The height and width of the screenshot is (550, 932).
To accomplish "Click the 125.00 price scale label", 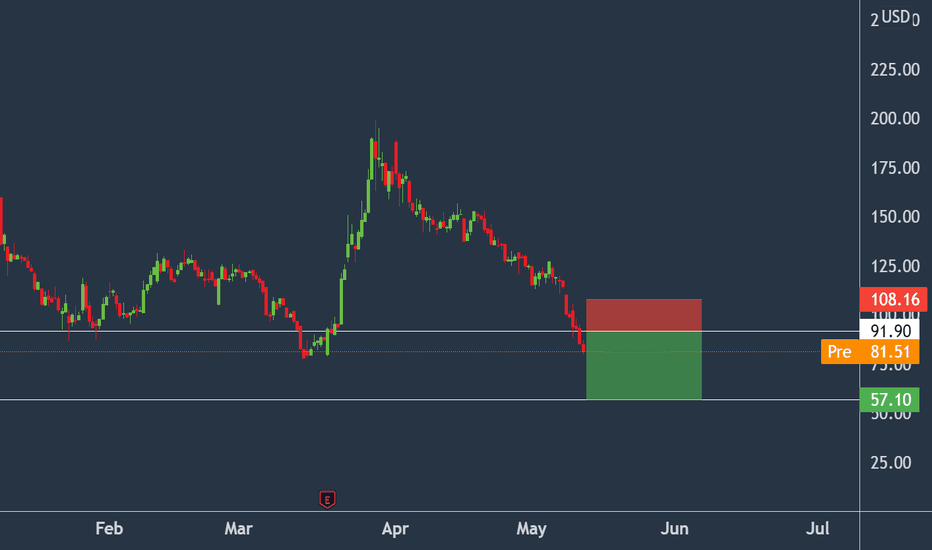I will coord(895,266).
